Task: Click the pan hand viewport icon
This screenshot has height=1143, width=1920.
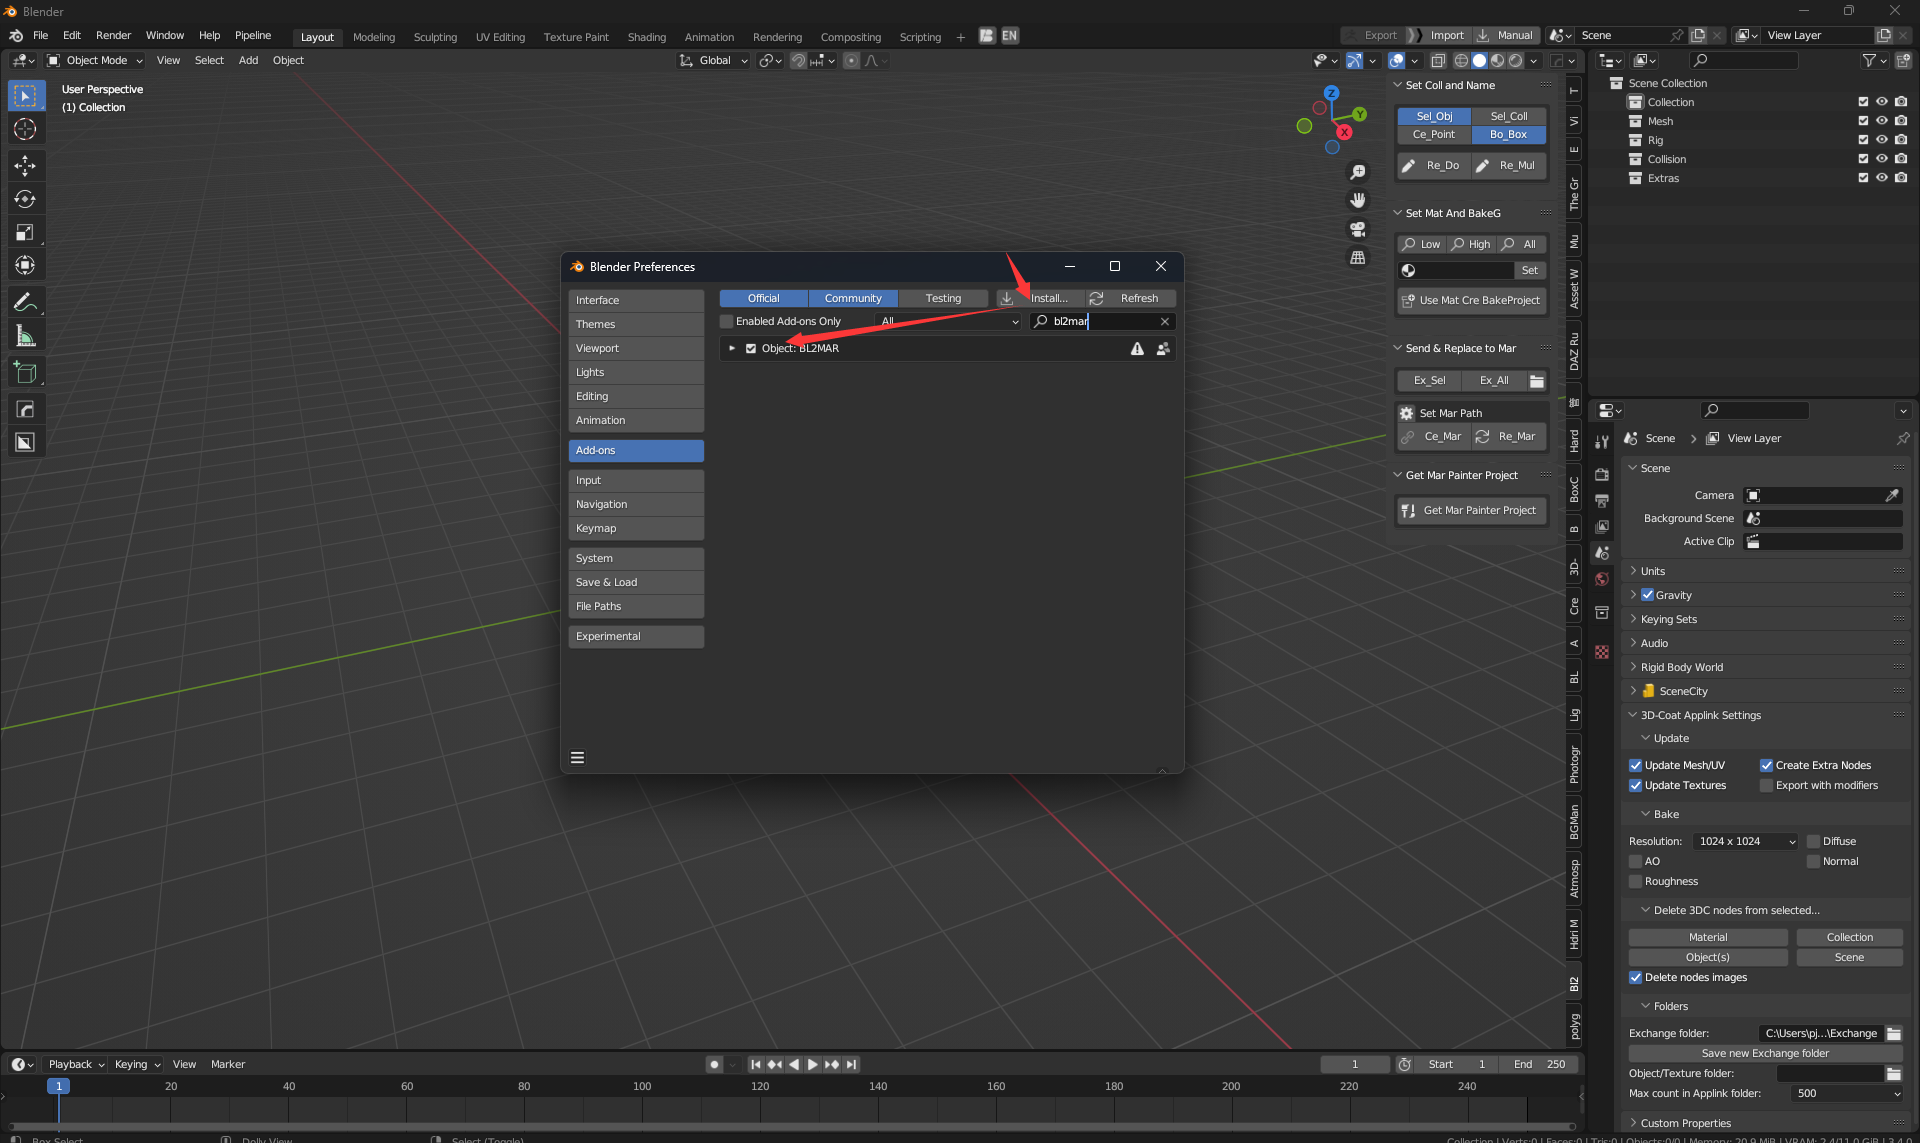Action: [1357, 200]
